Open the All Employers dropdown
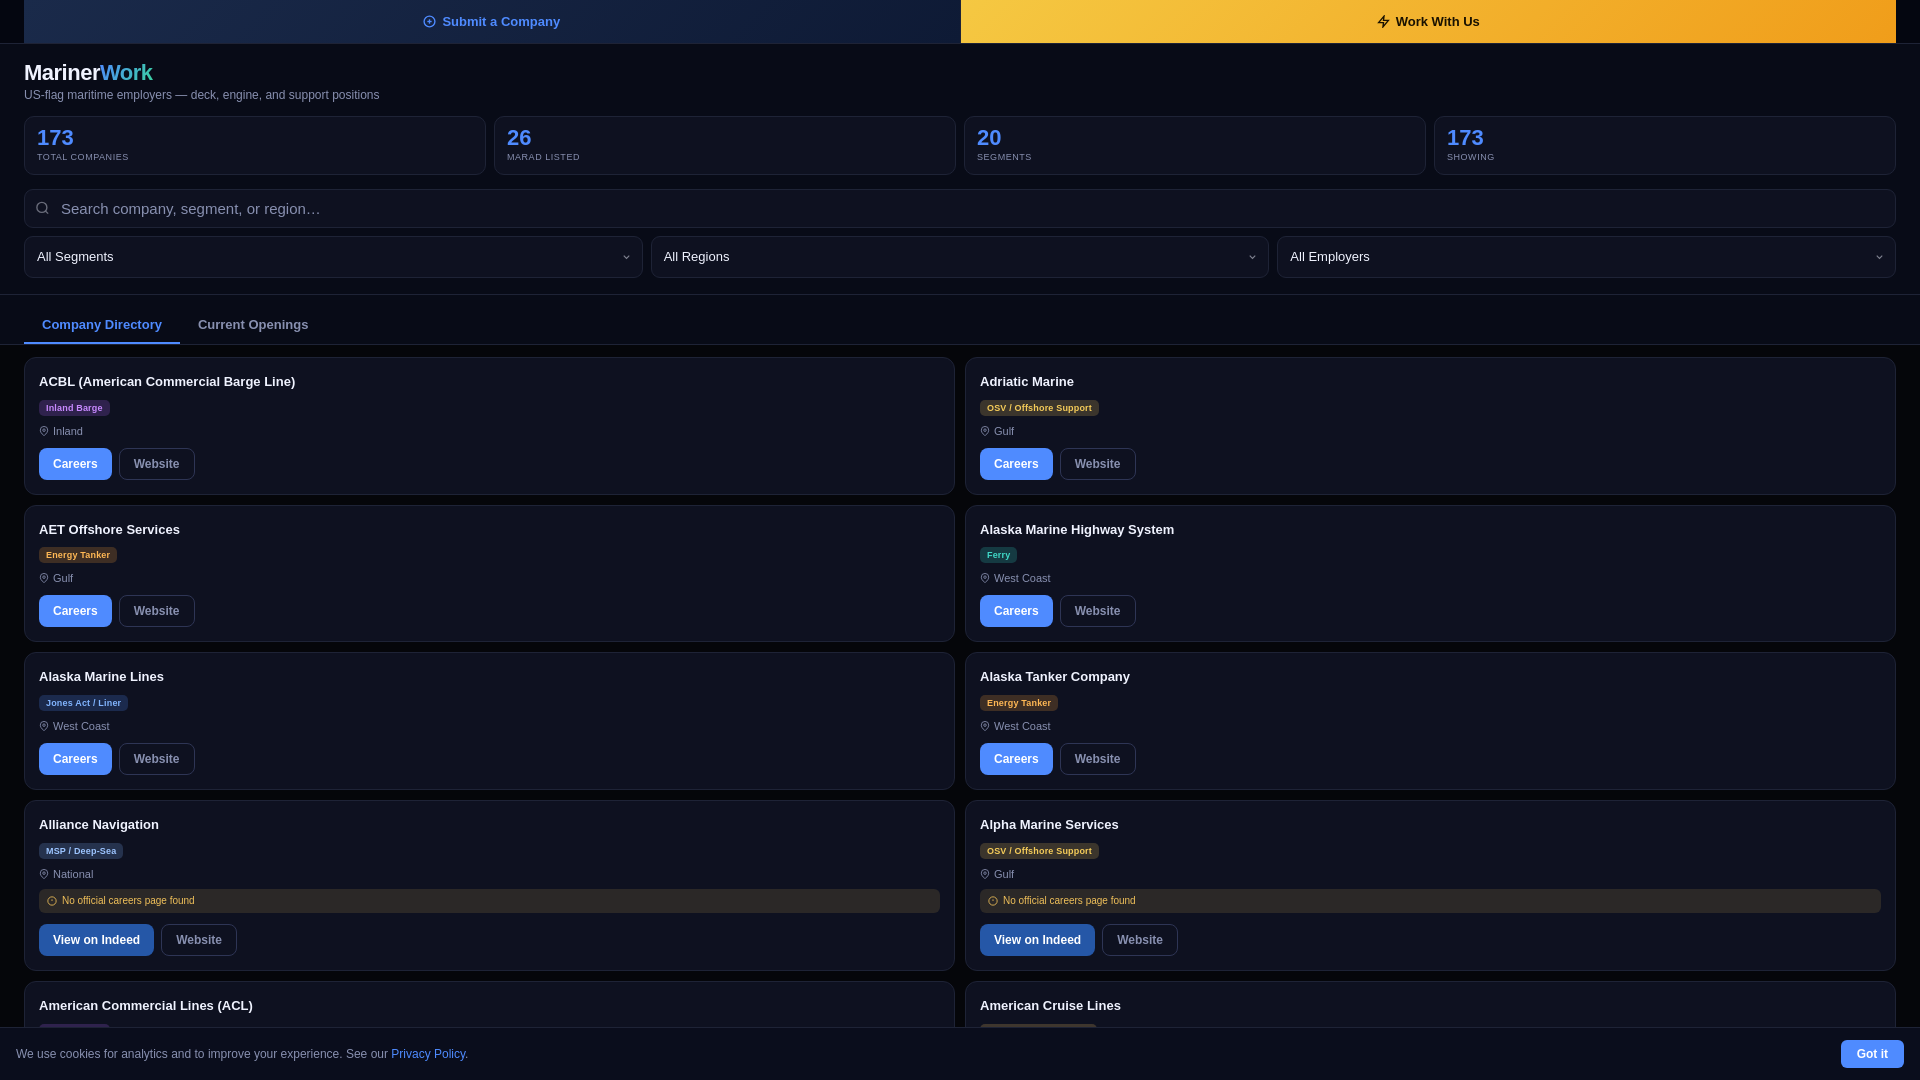 pyautogui.click(x=1586, y=257)
